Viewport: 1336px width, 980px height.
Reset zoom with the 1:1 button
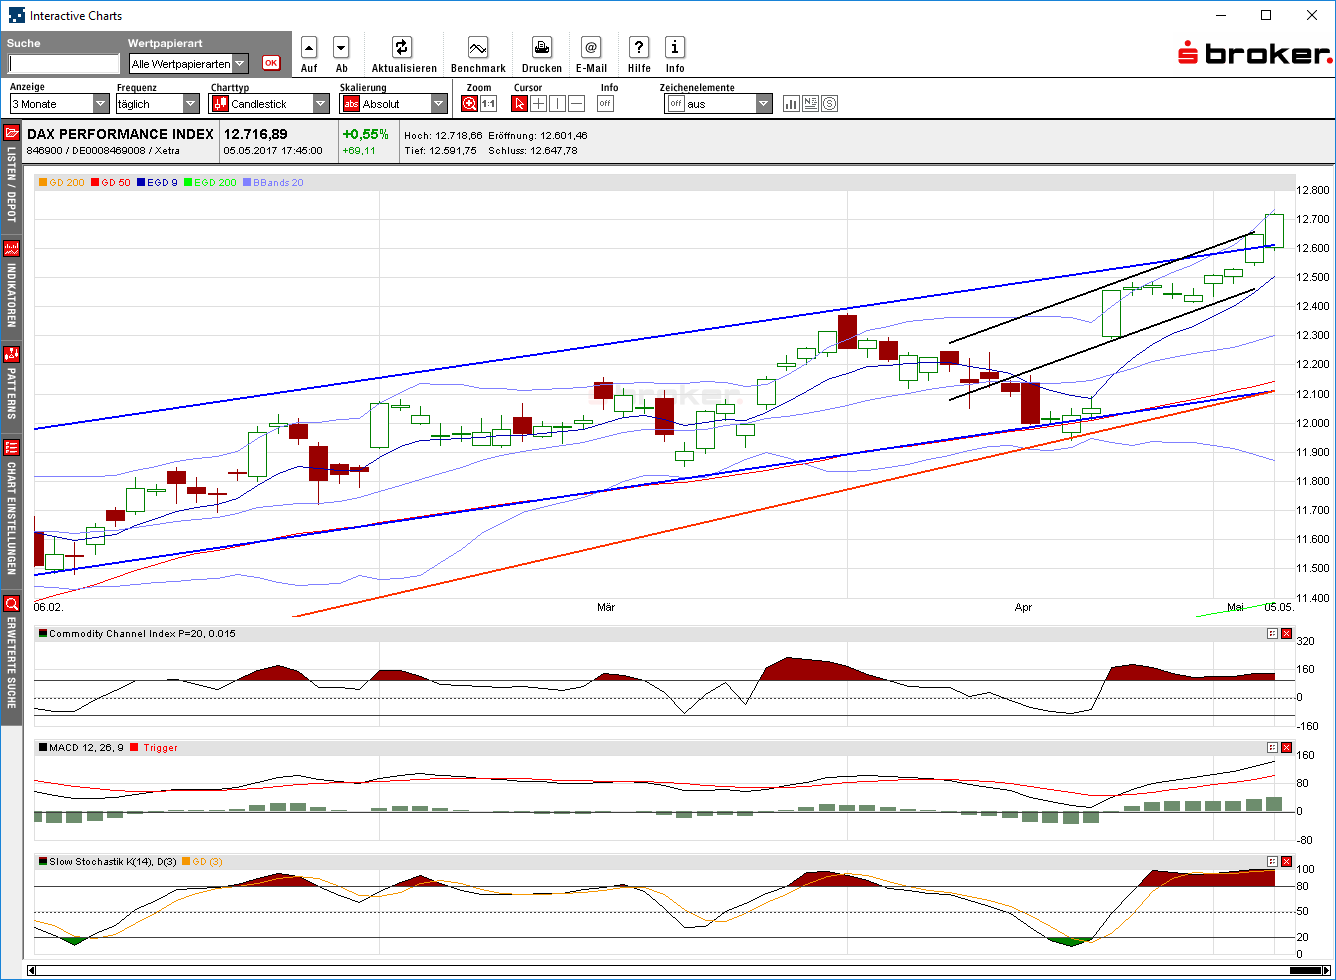(489, 103)
